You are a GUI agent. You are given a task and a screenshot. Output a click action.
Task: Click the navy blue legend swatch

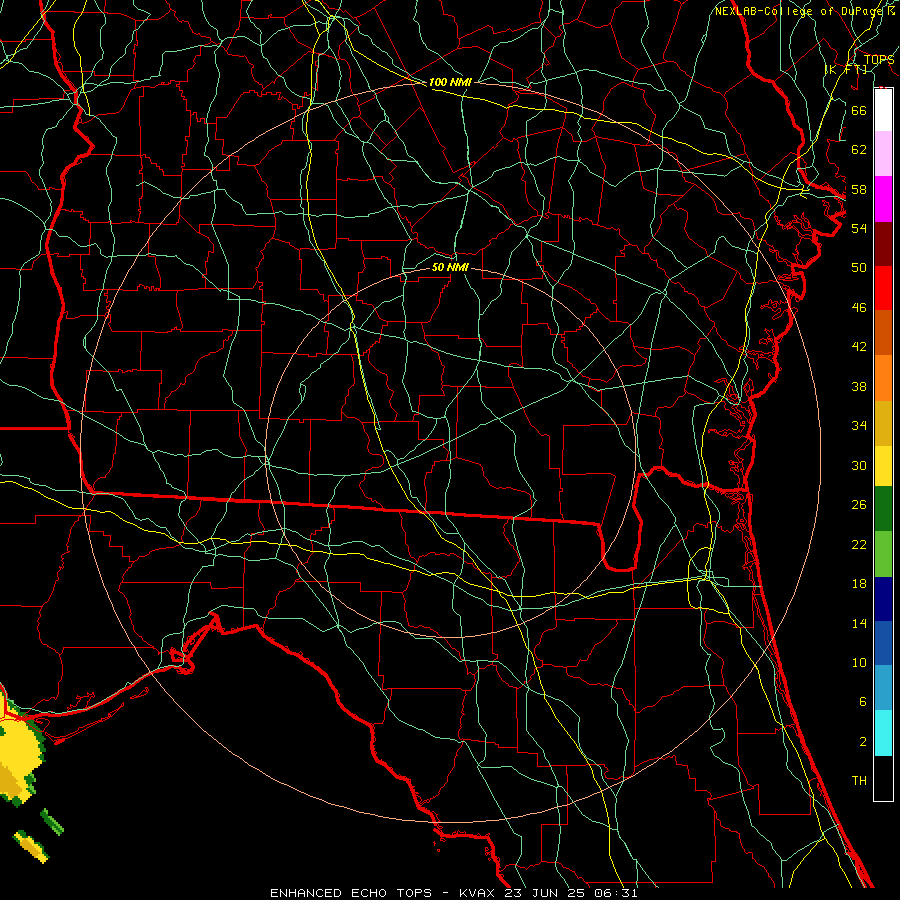coord(883,599)
